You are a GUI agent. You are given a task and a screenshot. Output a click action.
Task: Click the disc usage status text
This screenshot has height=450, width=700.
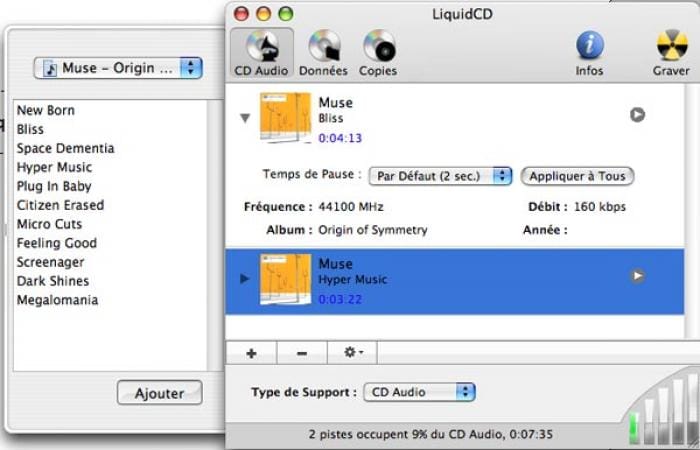(x=431, y=434)
